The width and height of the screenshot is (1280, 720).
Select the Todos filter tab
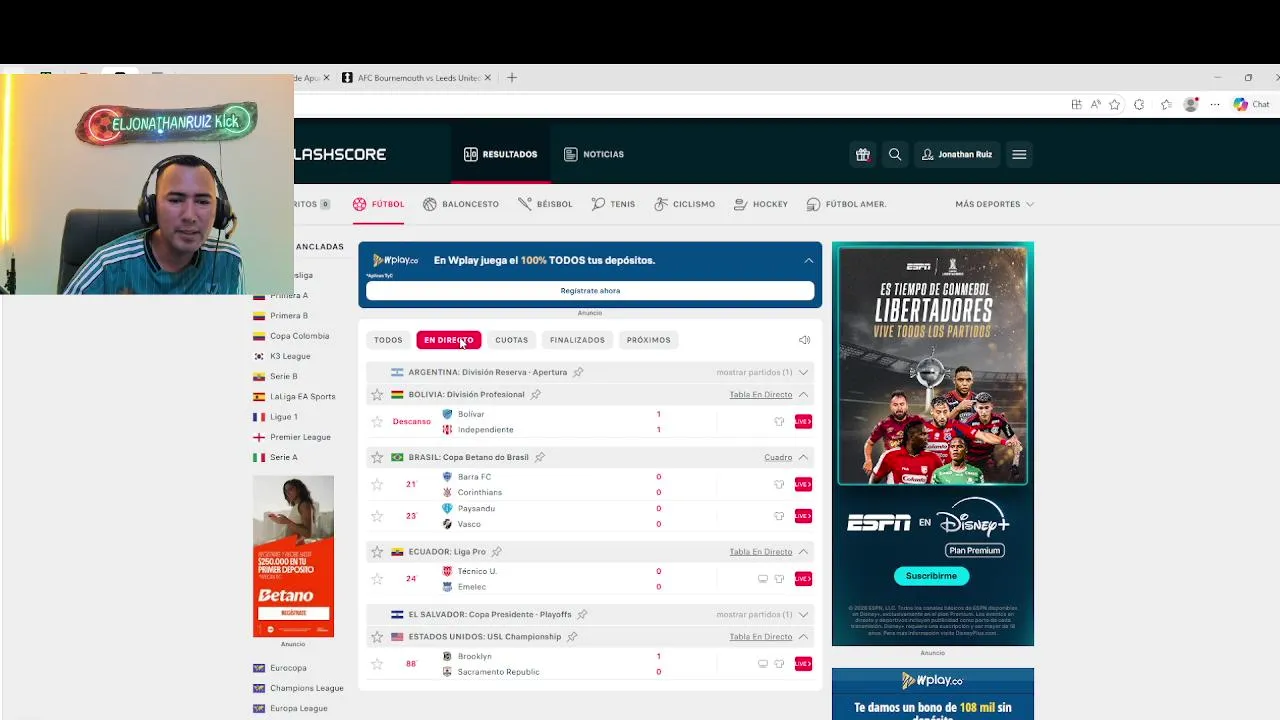pyautogui.click(x=388, y=340)
